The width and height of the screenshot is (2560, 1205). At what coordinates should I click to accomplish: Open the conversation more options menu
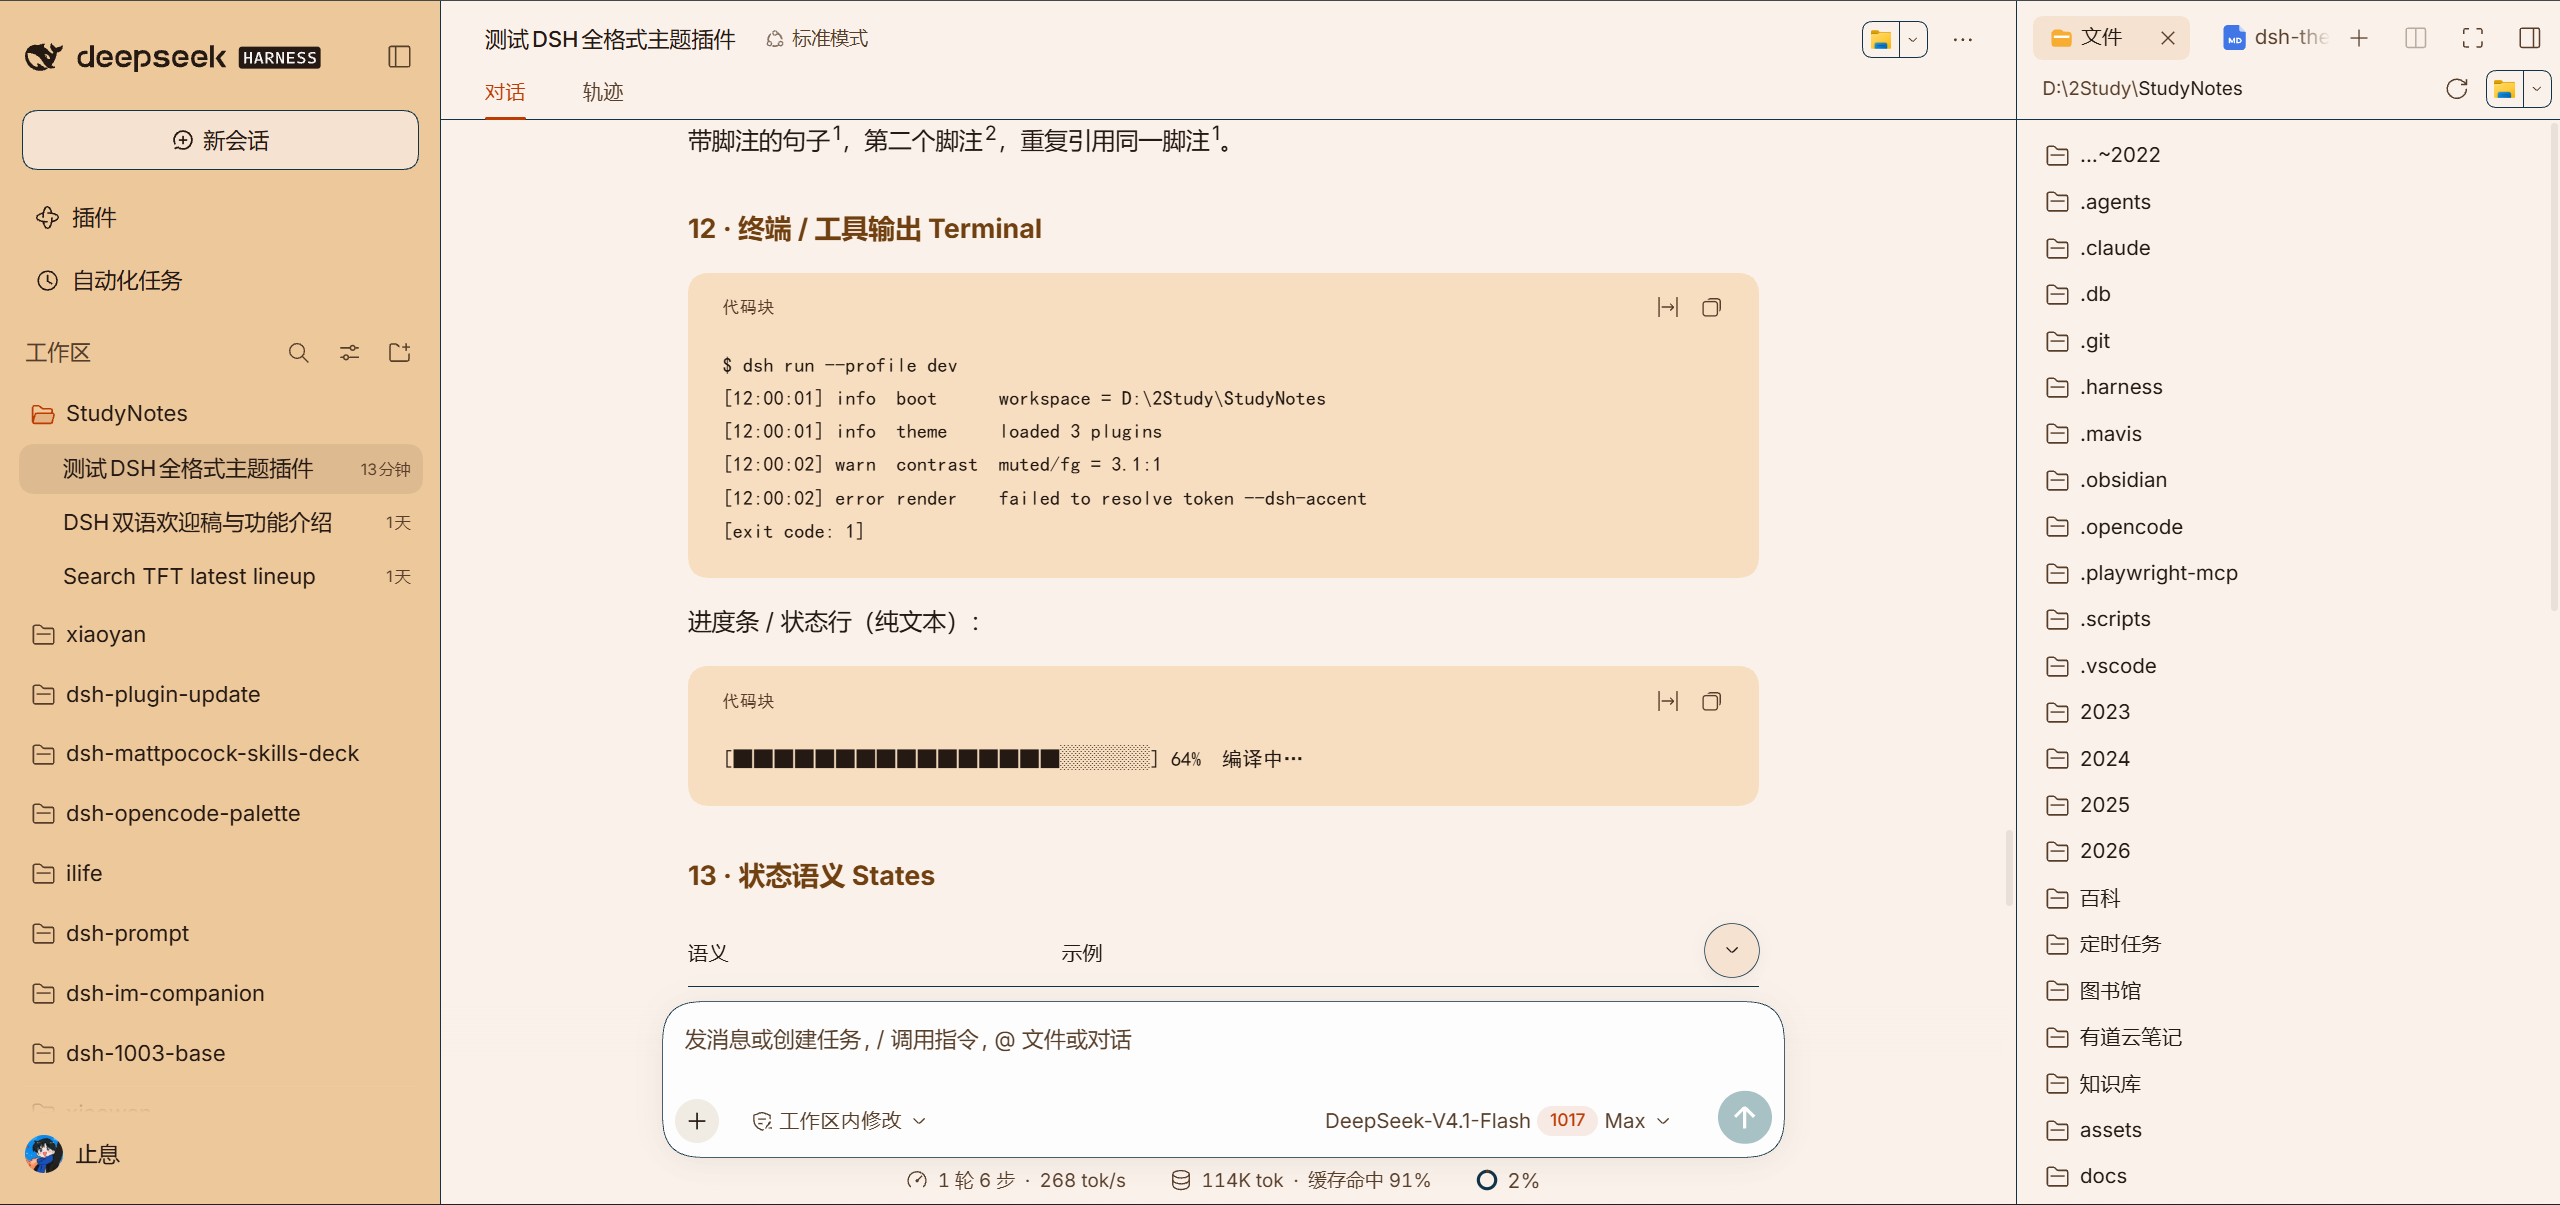click(x=1963, y=40)
